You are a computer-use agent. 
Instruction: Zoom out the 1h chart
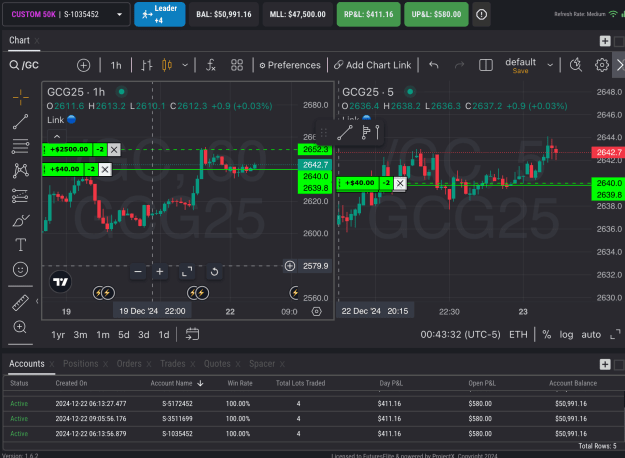[x=138, y=271]
